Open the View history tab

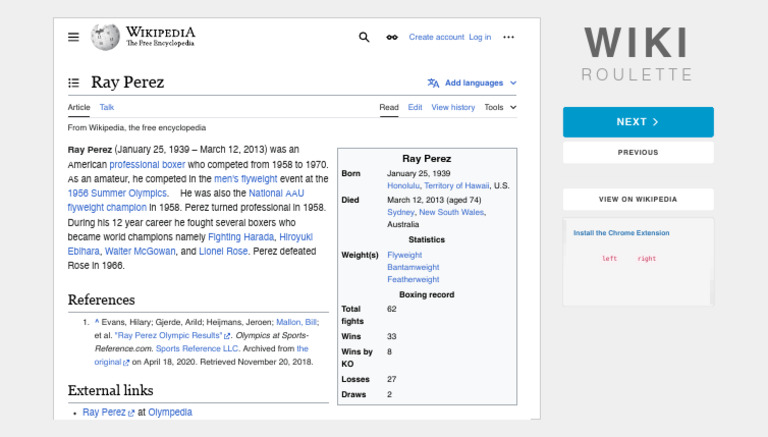click(x=453, y=107)
